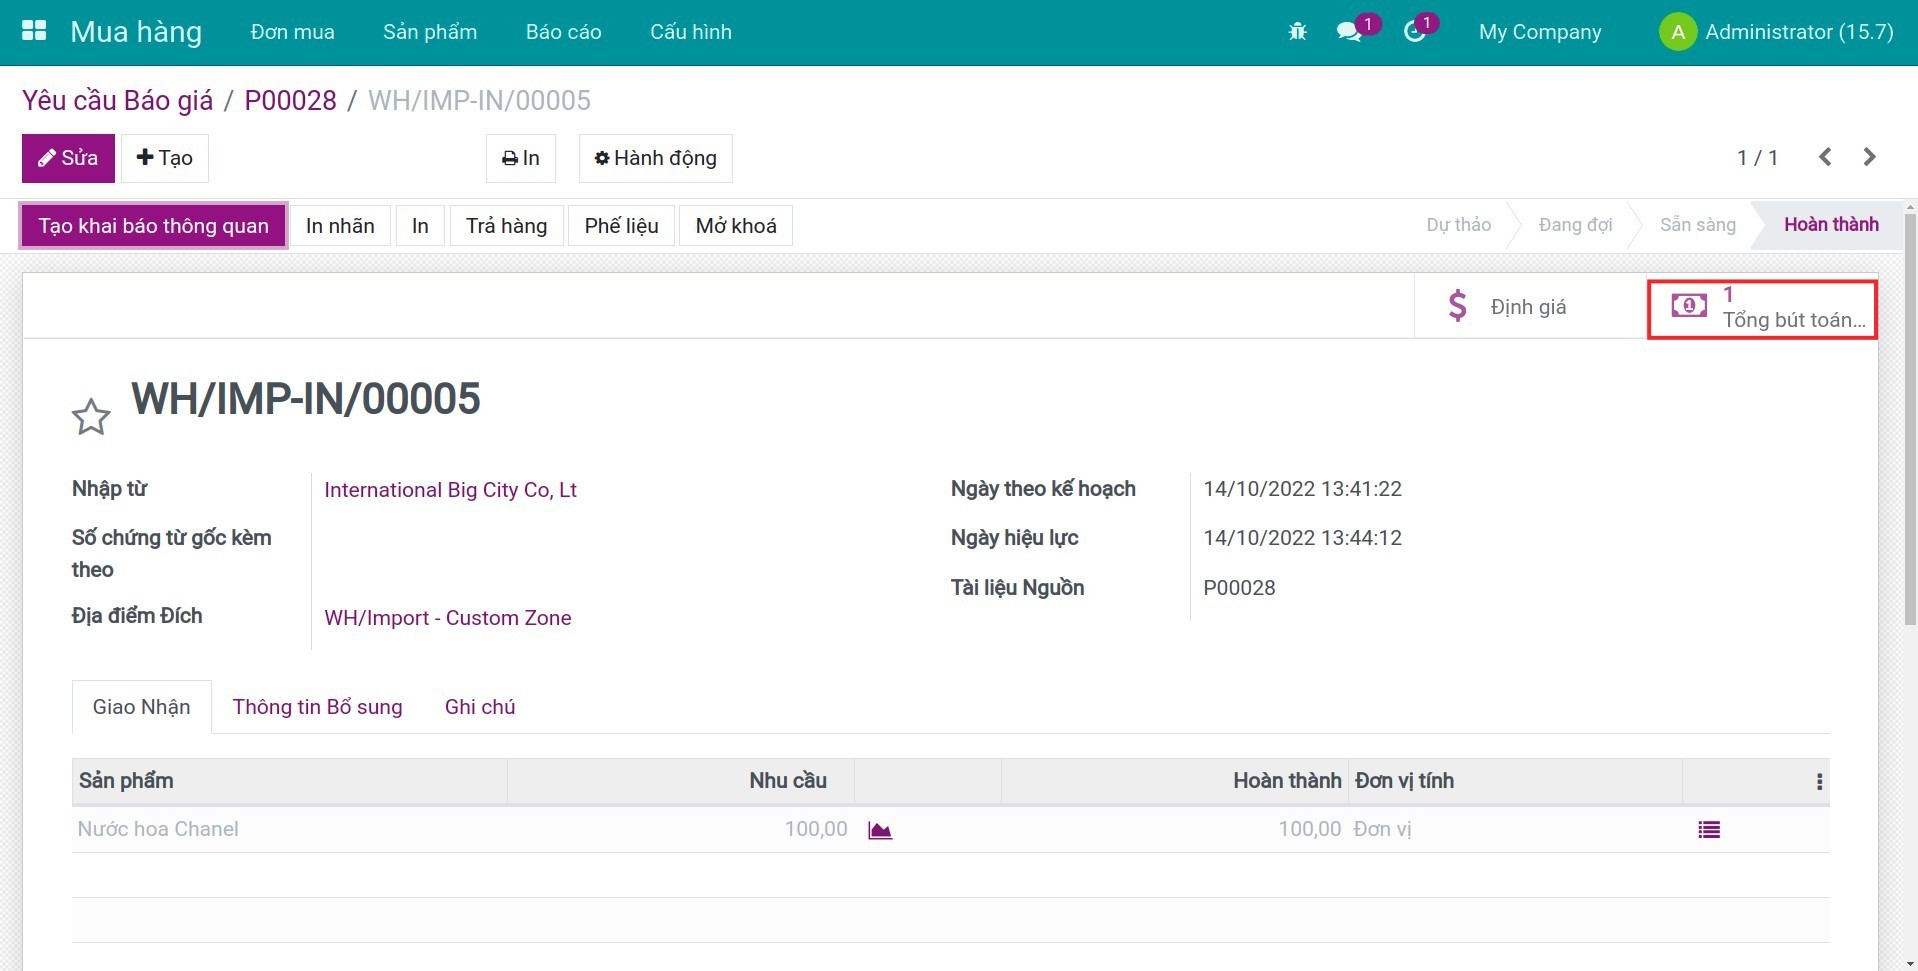Click the Sửa edit button
This screenshot has height=971, width=1918.
tap(68, 158)
